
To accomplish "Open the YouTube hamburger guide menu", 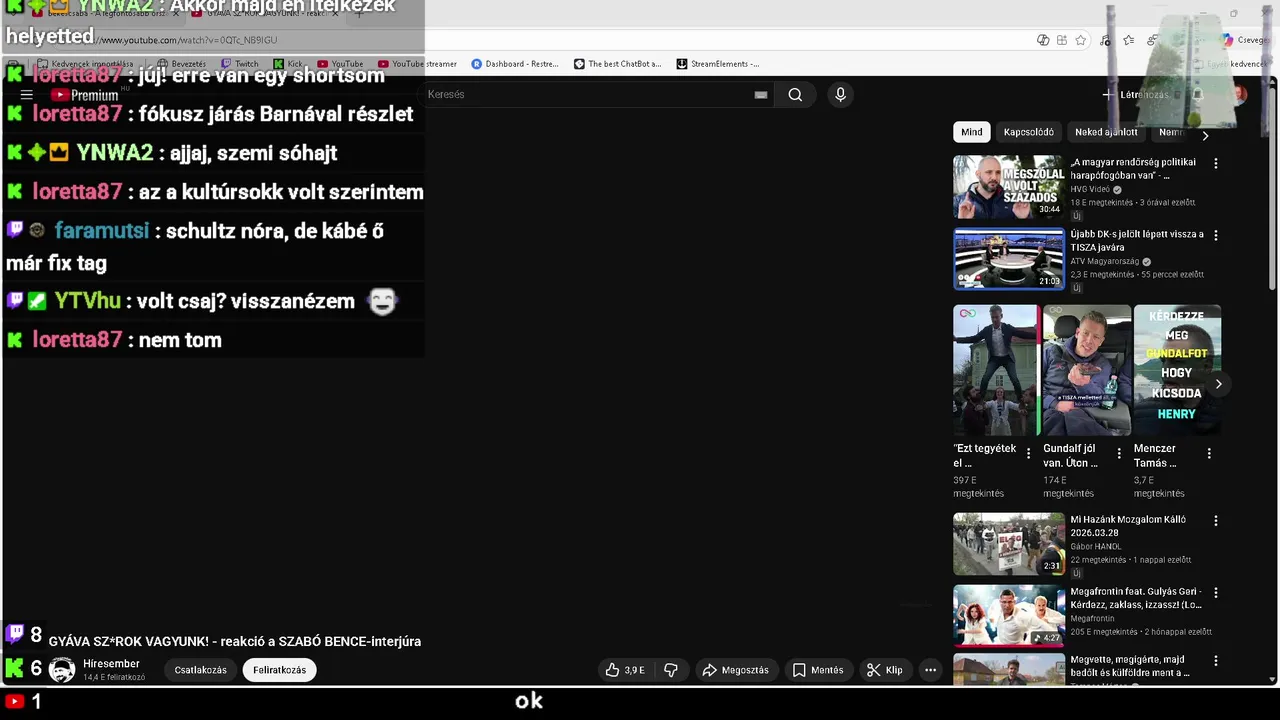I will (27, 95).
